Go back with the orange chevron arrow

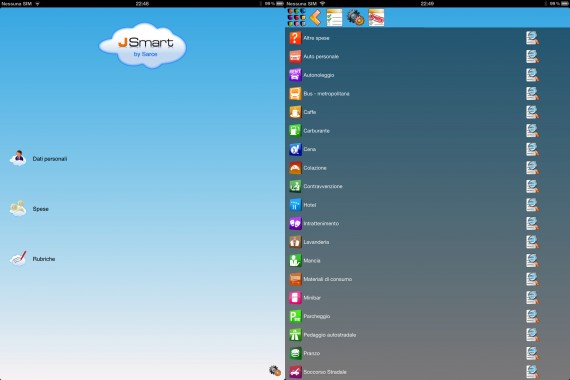(315, 17)
